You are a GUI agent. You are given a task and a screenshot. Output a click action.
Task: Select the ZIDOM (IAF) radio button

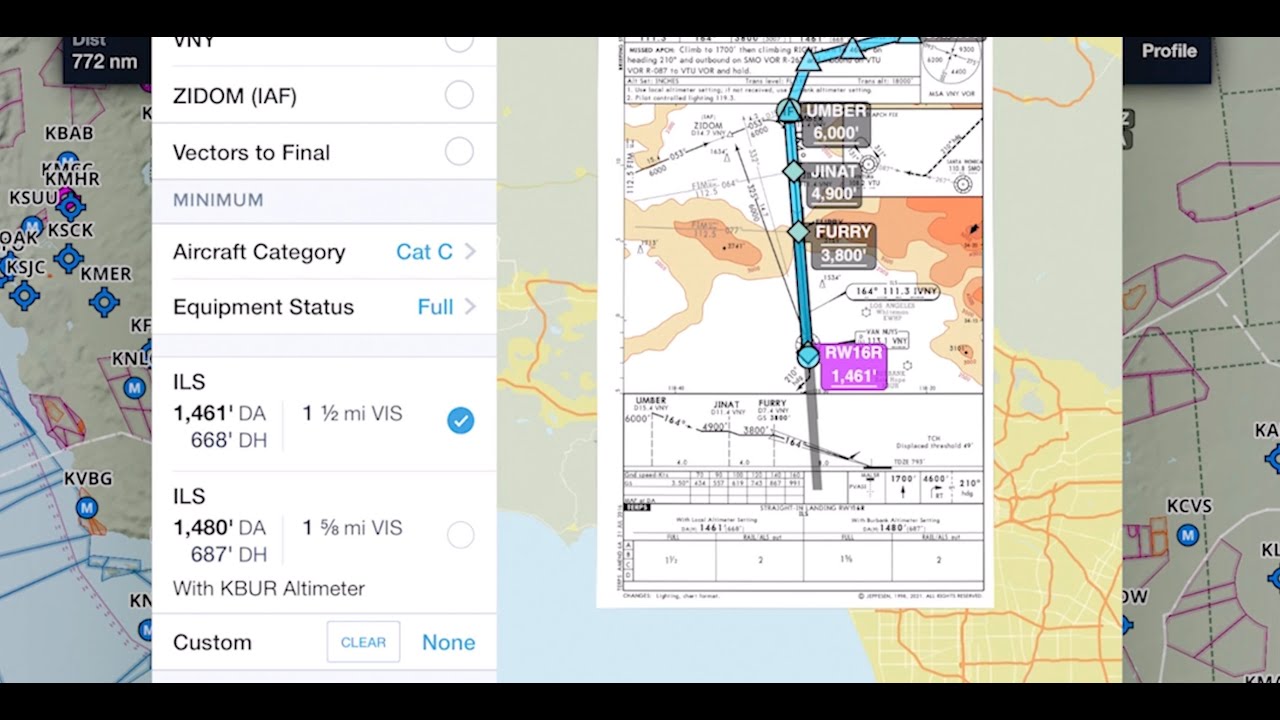(459, 96)
